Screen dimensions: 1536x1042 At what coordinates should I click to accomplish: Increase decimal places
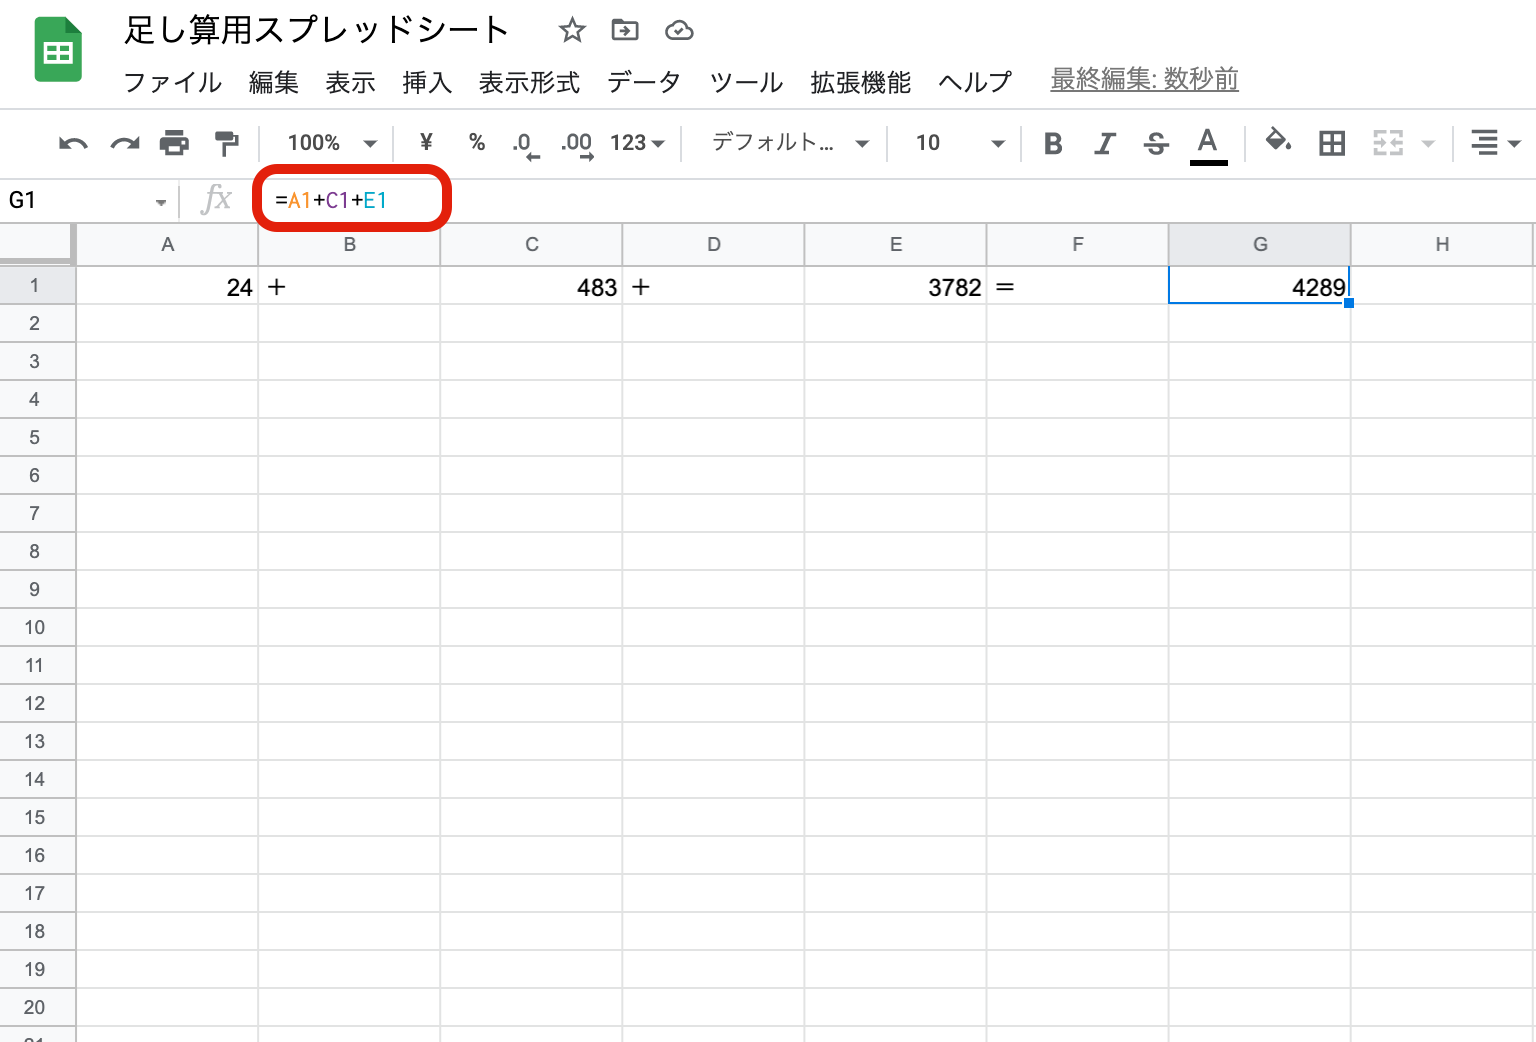(577, 145)
